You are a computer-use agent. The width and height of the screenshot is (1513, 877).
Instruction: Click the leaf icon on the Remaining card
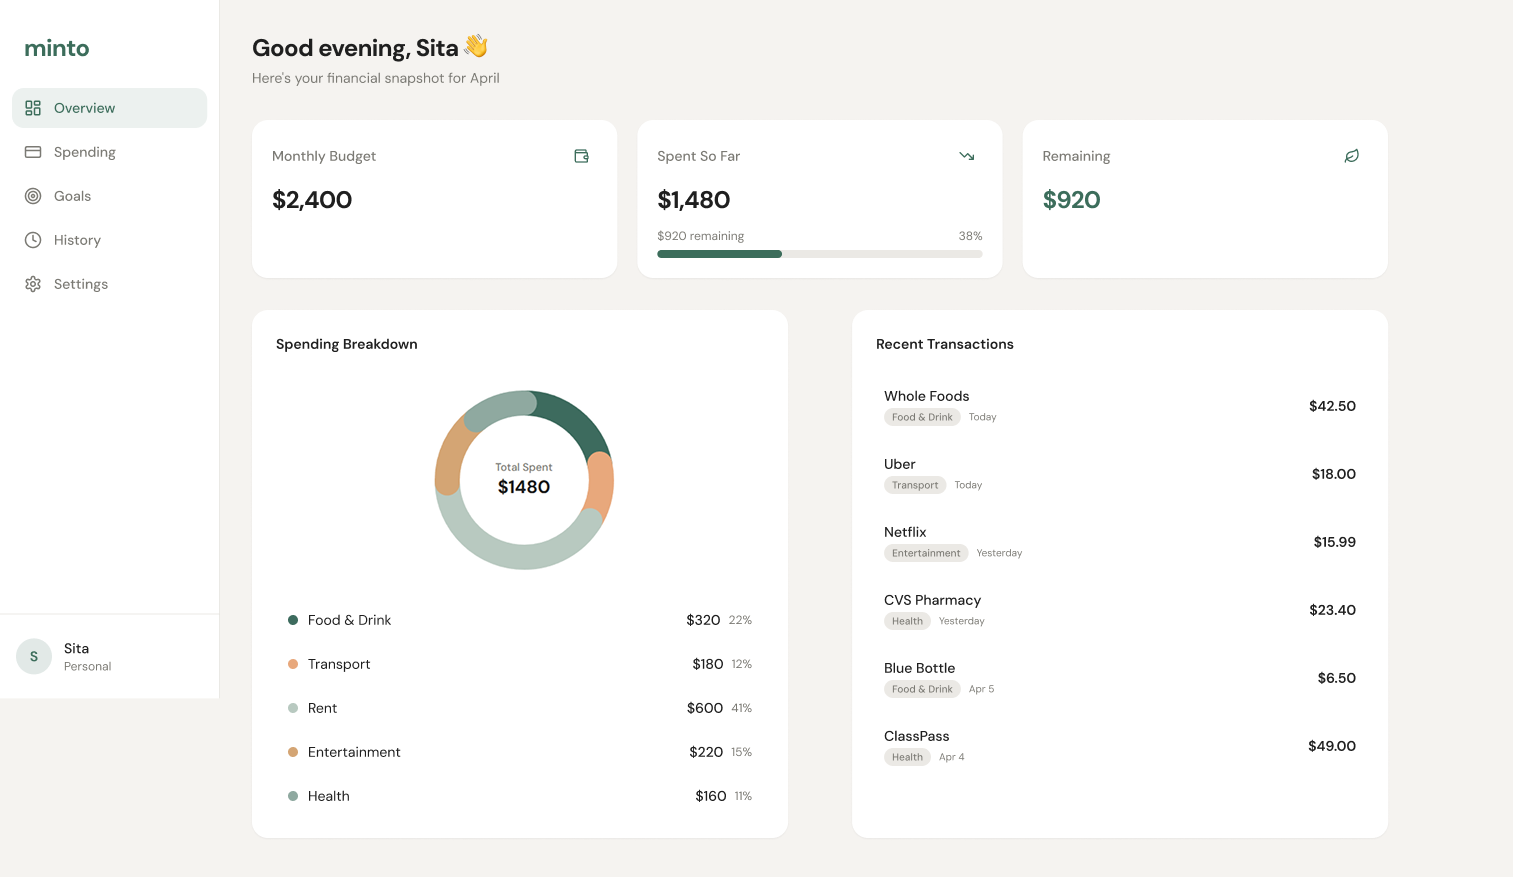1351,156
